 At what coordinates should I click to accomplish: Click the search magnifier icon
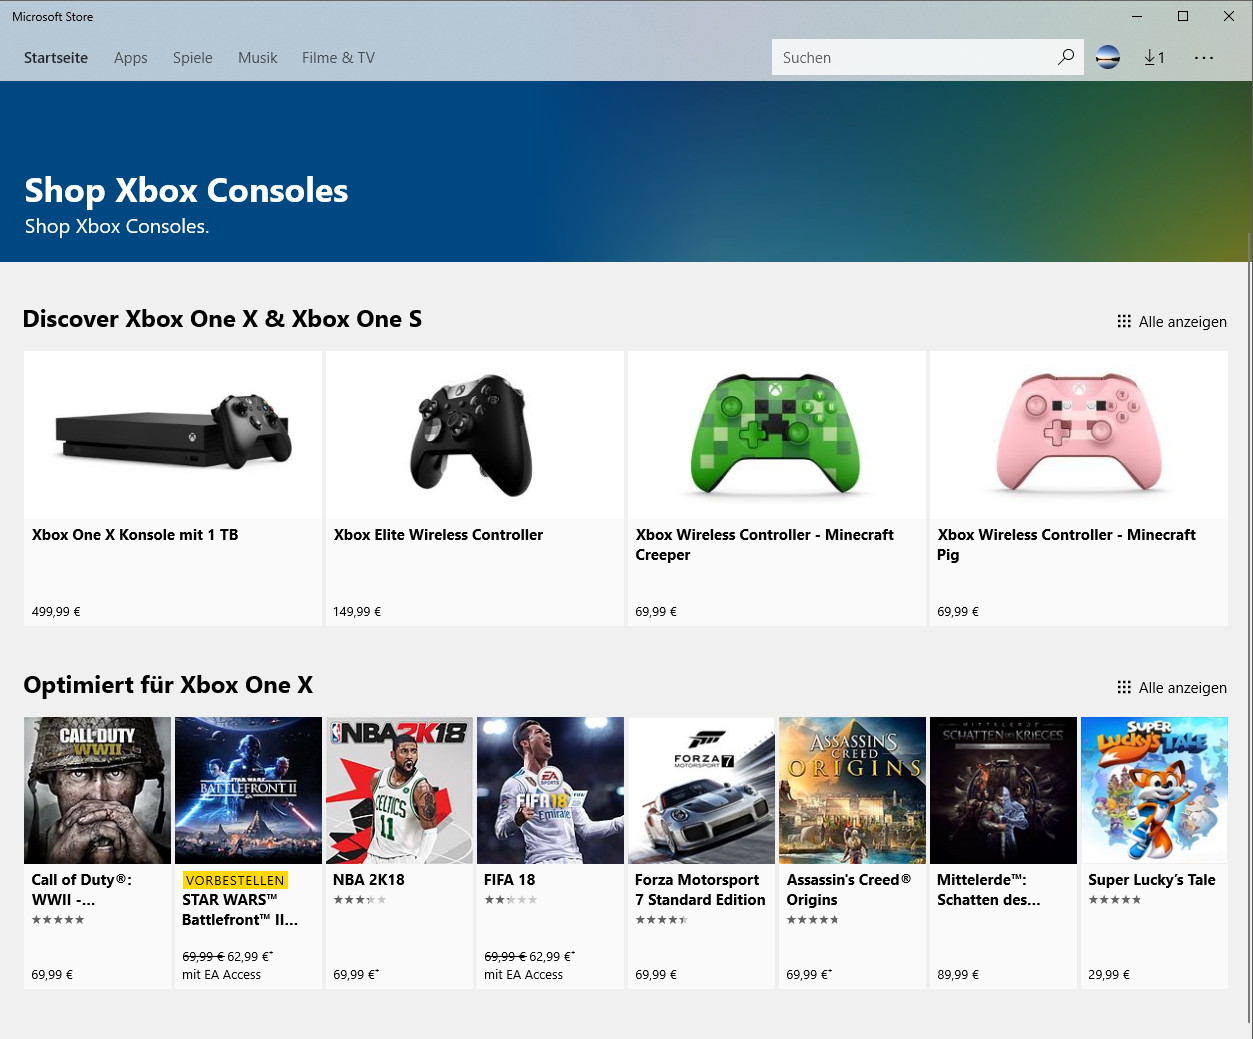[x=1066, y=57]
